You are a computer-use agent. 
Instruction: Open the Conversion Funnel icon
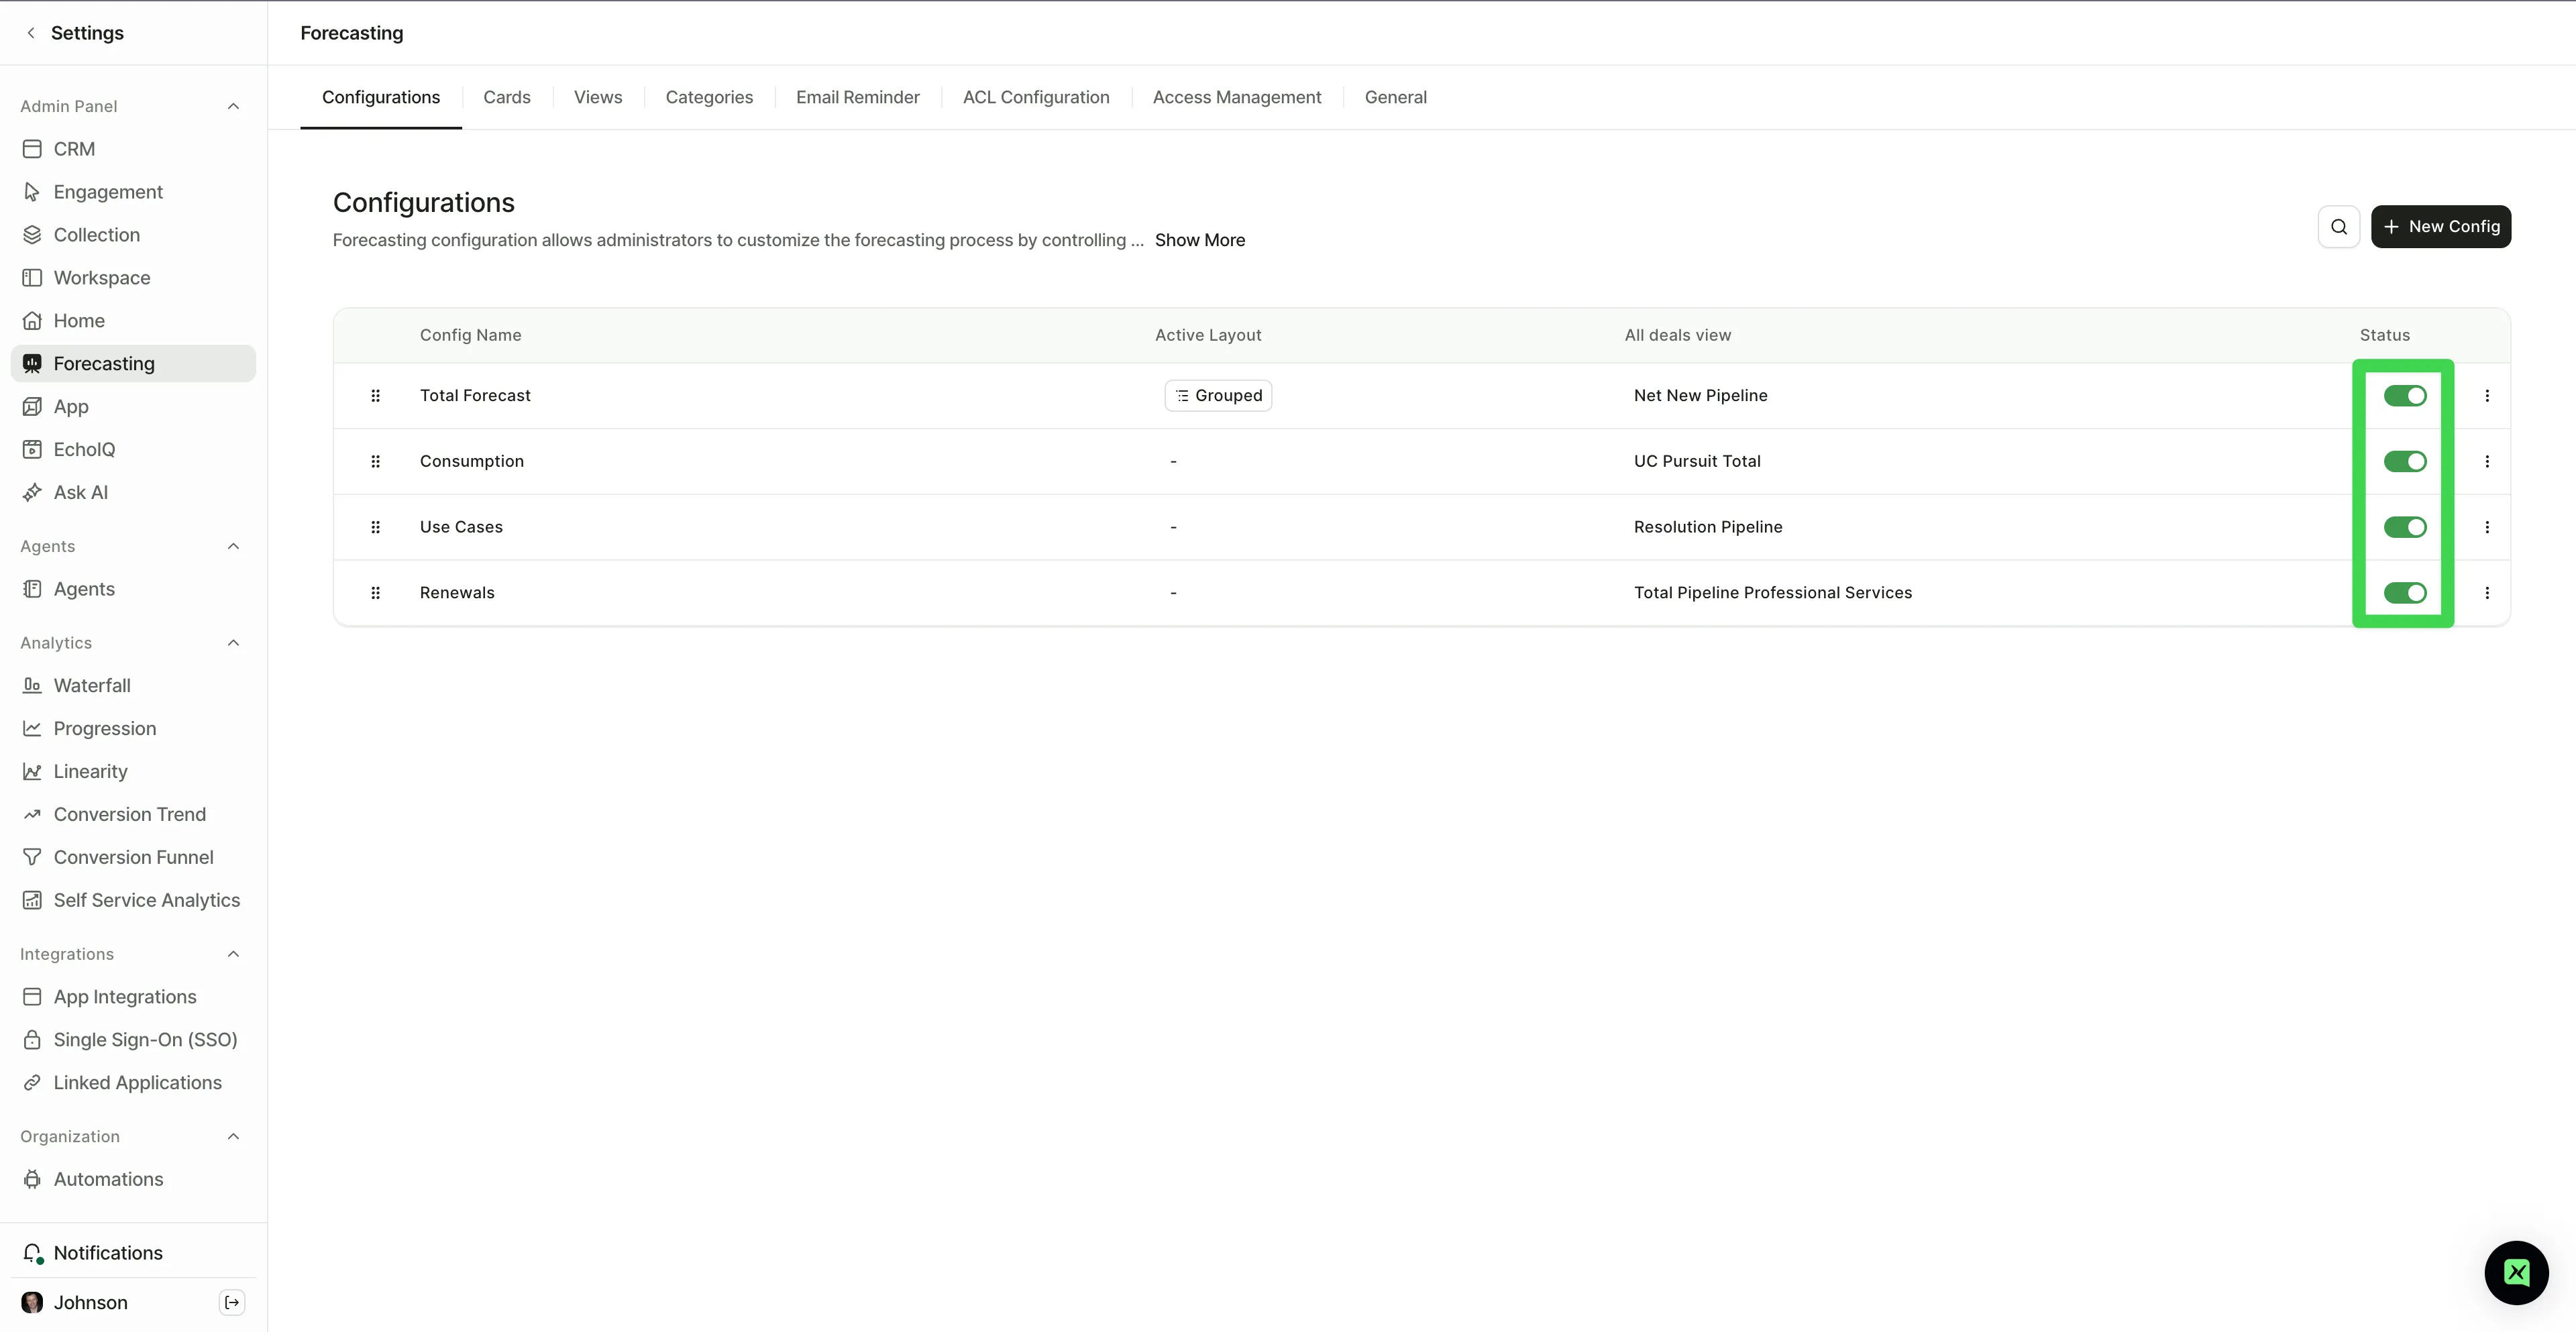pyautogui.click(x=32, y=858)
